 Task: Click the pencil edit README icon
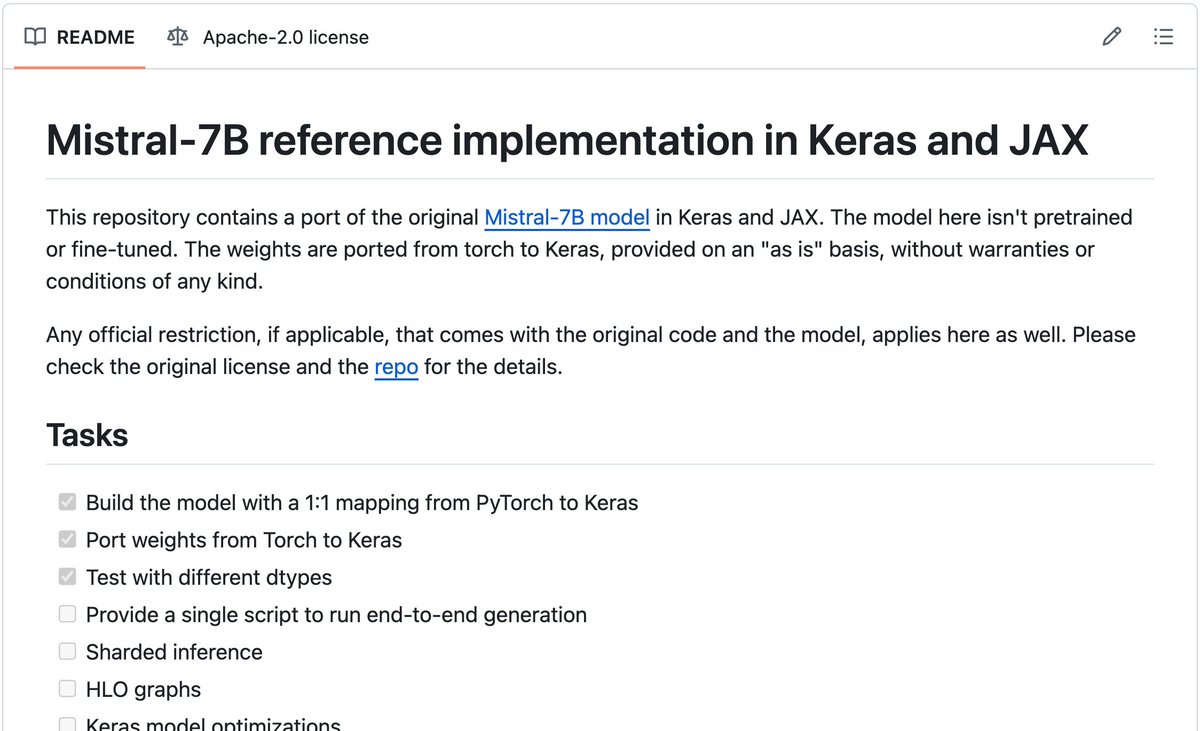[x=1111, y=37]
